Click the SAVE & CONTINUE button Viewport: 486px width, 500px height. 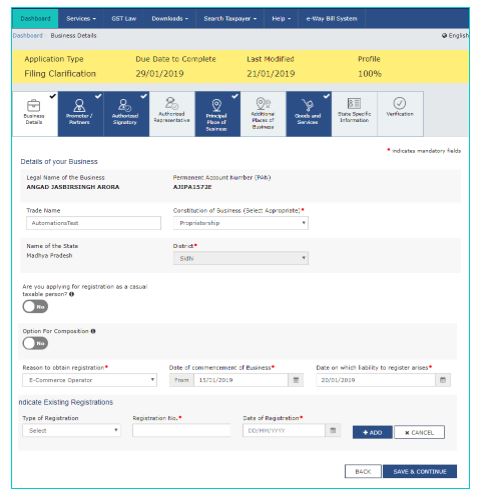coord(420,471)
